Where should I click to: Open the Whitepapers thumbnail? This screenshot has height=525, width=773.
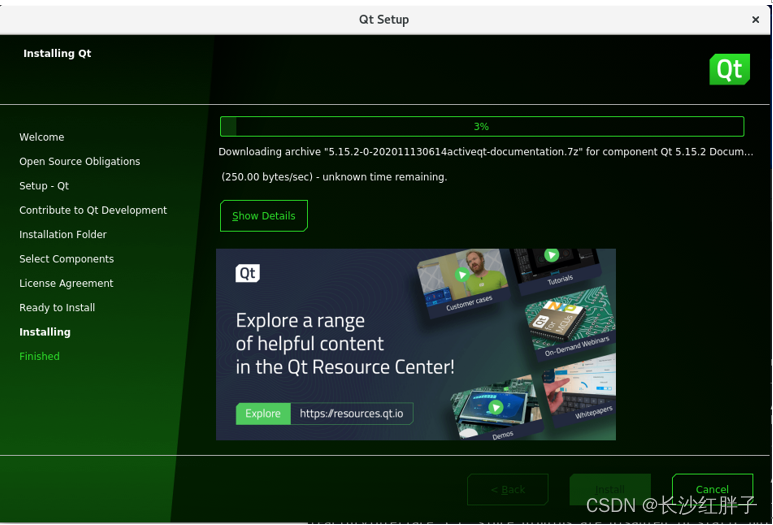pyautogui.click(x=581, y=389)
